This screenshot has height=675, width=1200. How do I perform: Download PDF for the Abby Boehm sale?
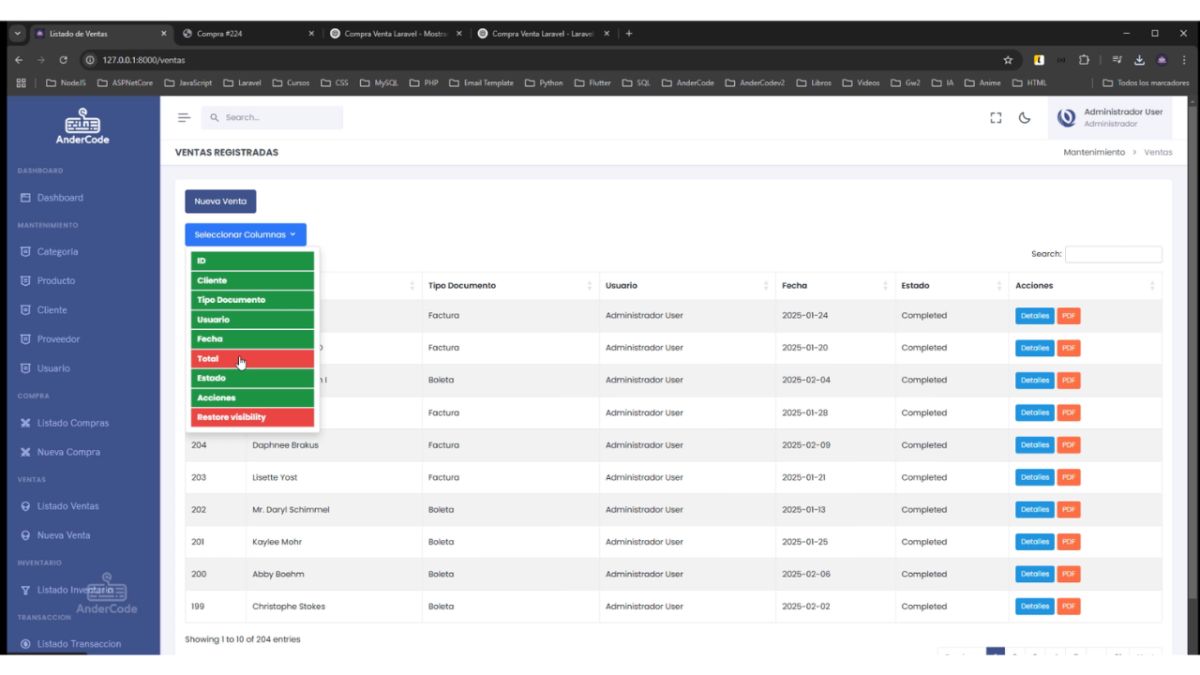pyautogui.click(x=1068, y=574)
